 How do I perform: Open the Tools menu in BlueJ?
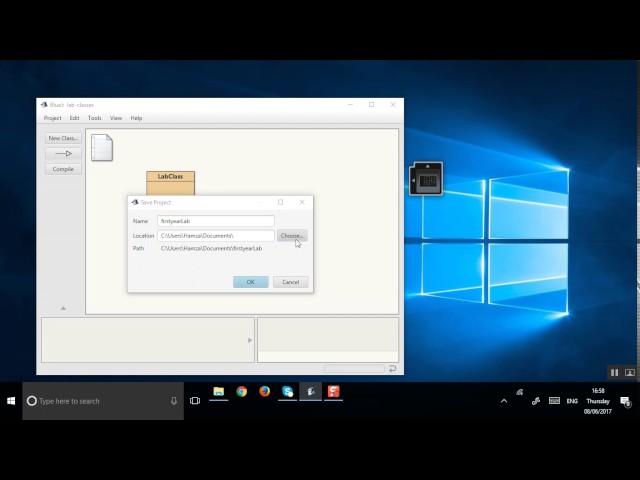tap(94, 118)
